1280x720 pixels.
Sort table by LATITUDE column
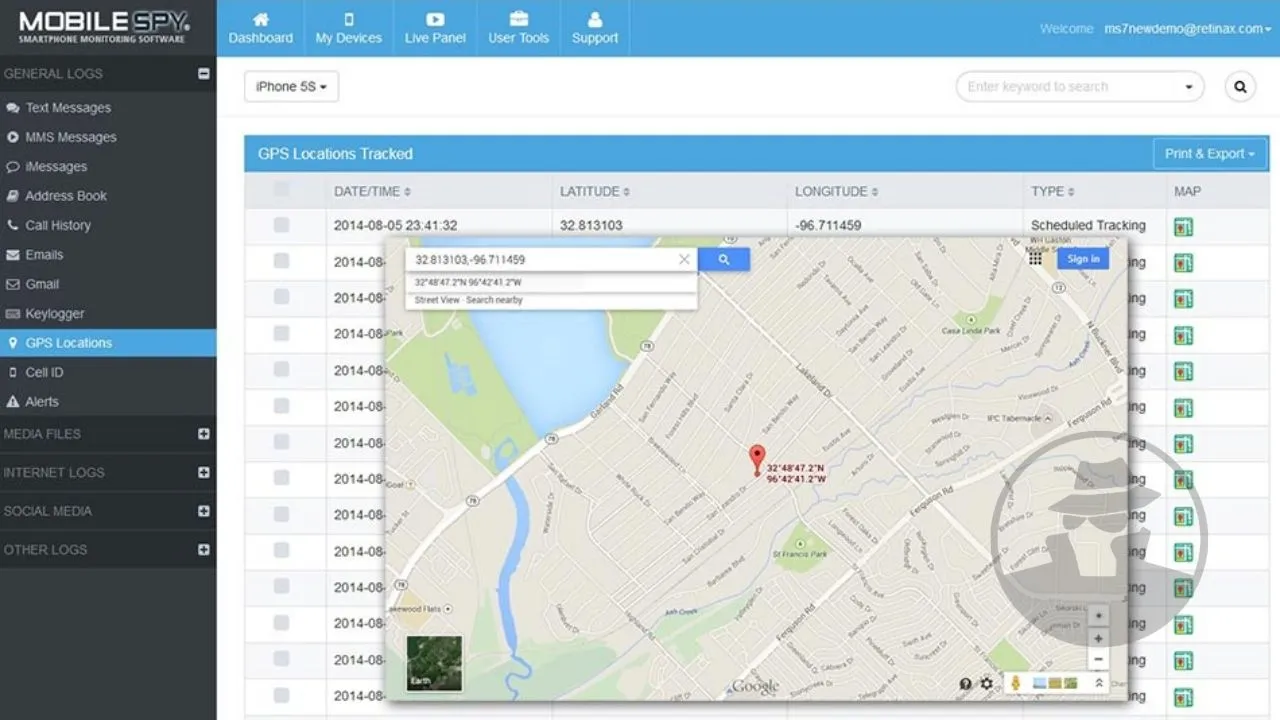point(595,191)
